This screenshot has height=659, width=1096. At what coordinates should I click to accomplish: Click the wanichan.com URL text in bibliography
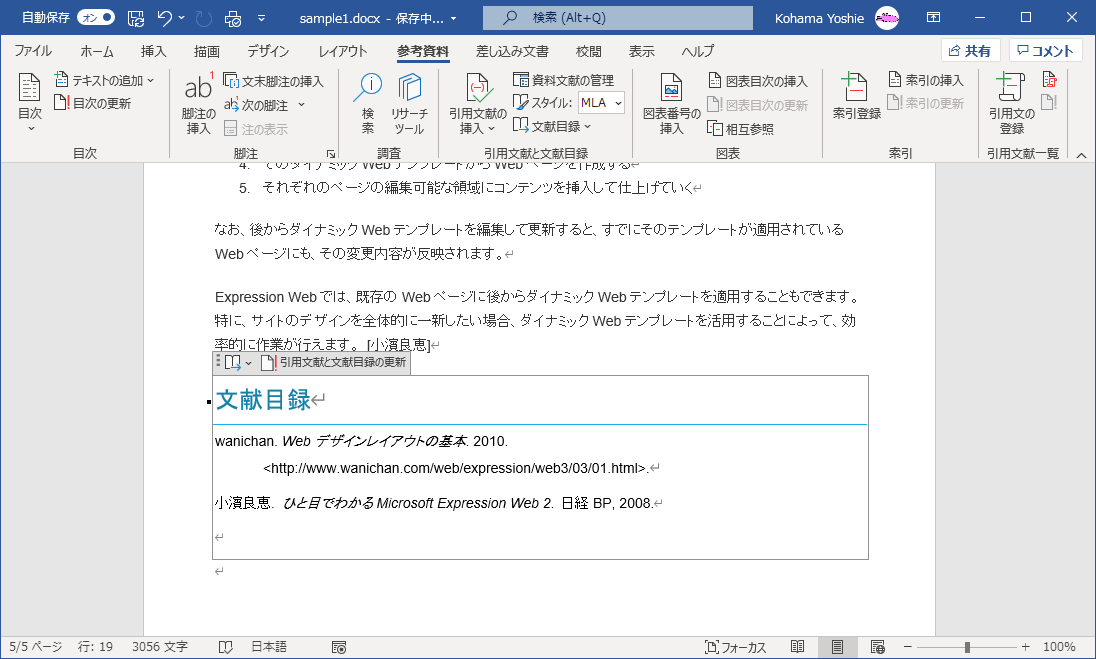point(458,468)
